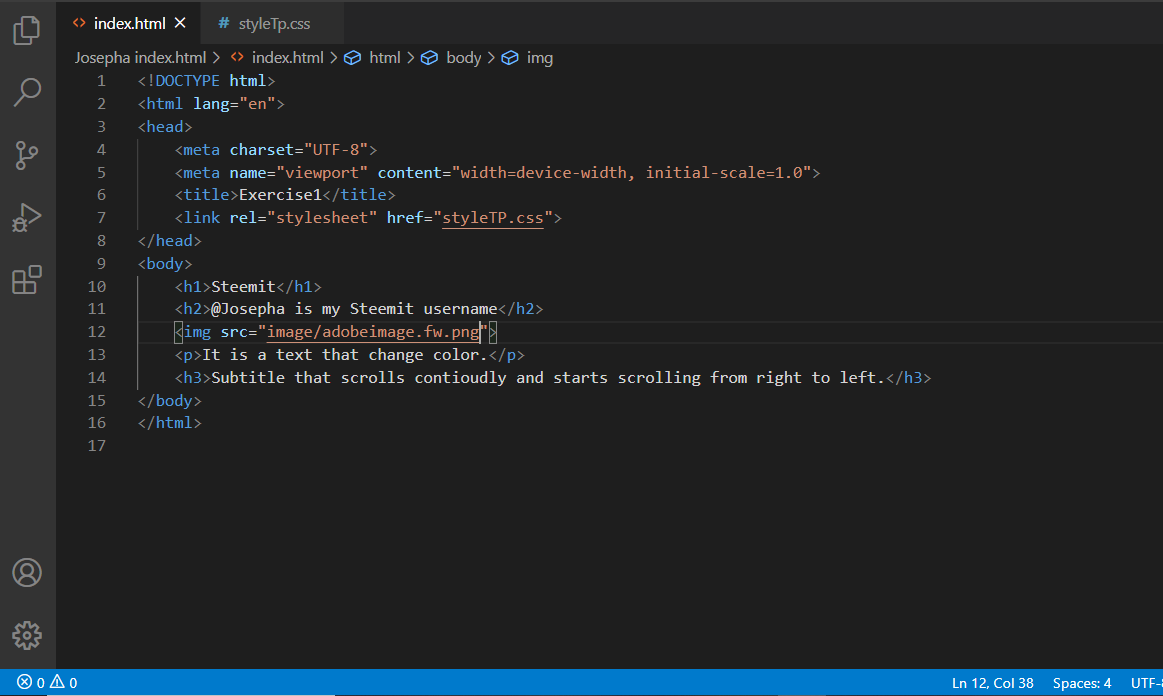Click the HTML file icon on index.html tab
The image size is (1163, 696).
[x=79, y=23]
